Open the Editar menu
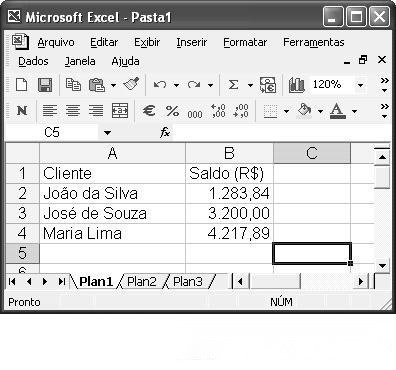This screenshot has width=396, height=370. point(104,42)
